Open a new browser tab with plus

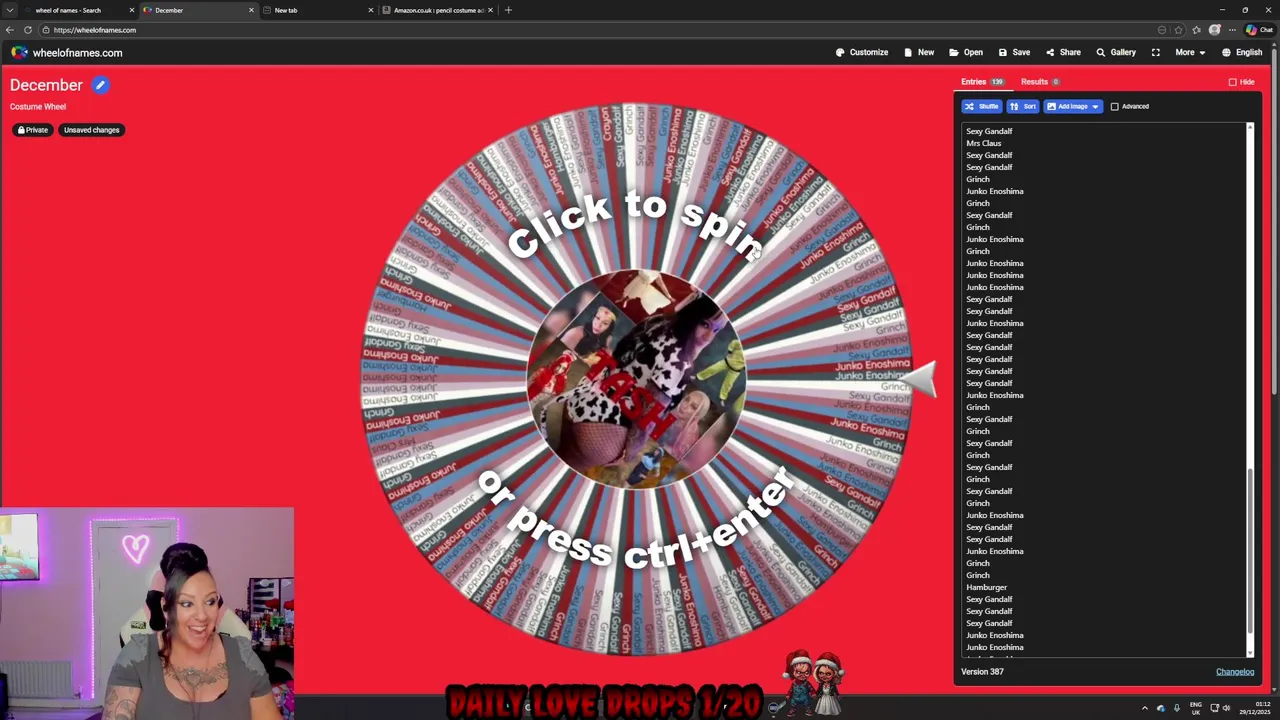point(508,10)
